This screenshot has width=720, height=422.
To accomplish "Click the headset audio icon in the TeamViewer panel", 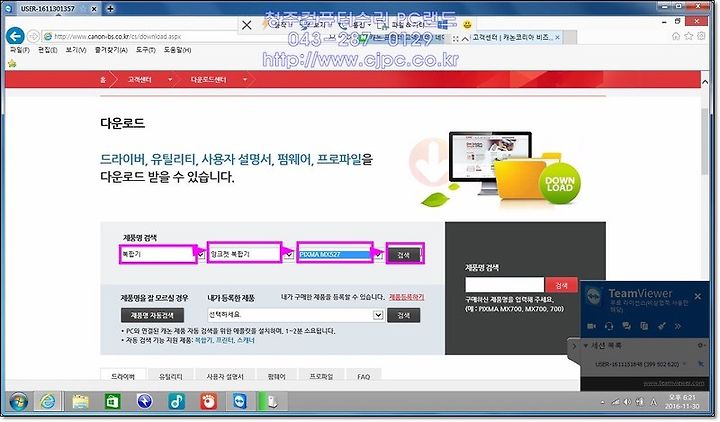I will click(609, 326).
